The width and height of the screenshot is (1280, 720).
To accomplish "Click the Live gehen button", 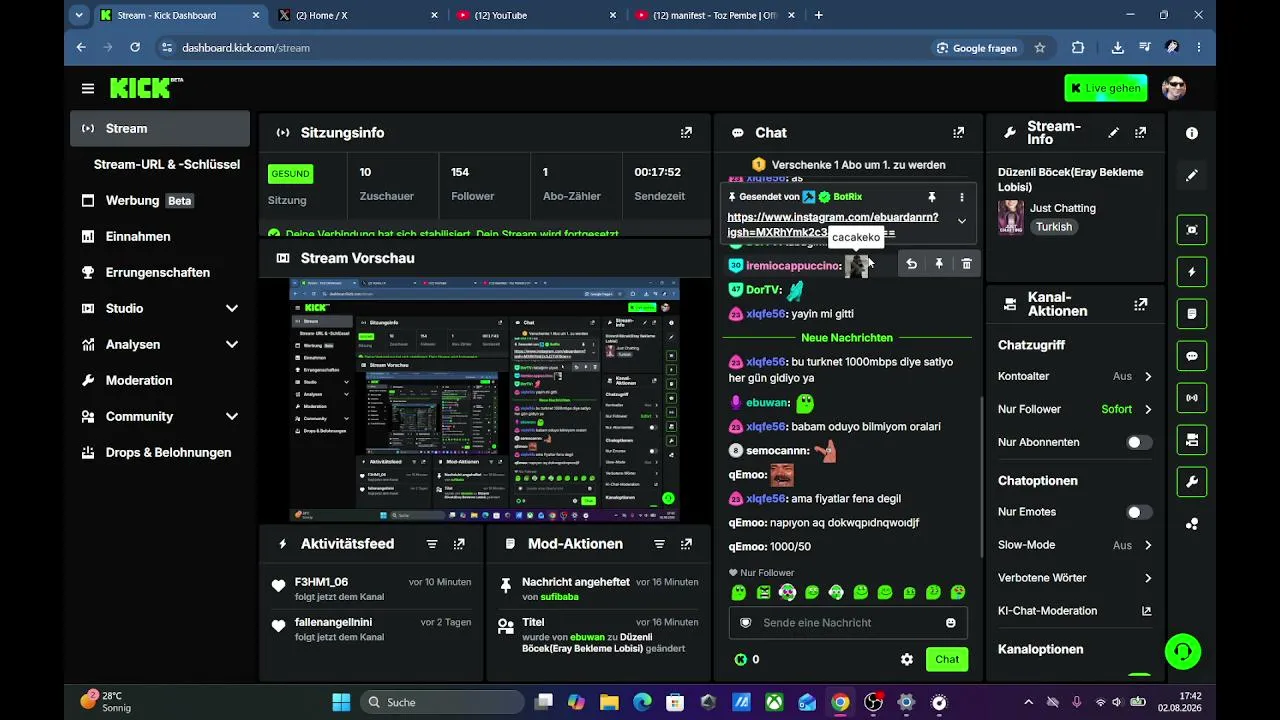I will point(1106,88).
